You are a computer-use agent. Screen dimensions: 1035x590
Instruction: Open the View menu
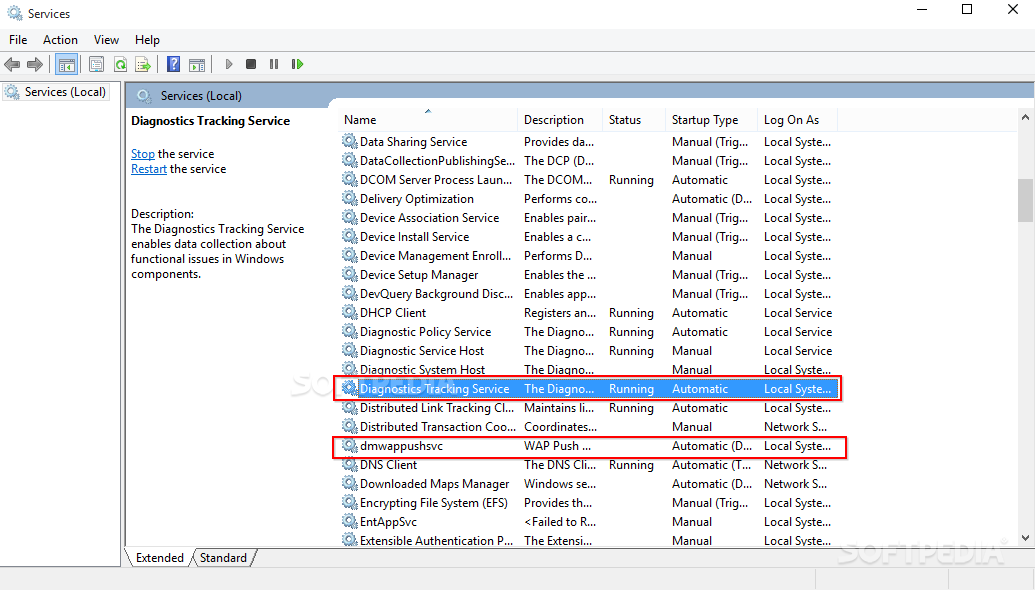106,40
